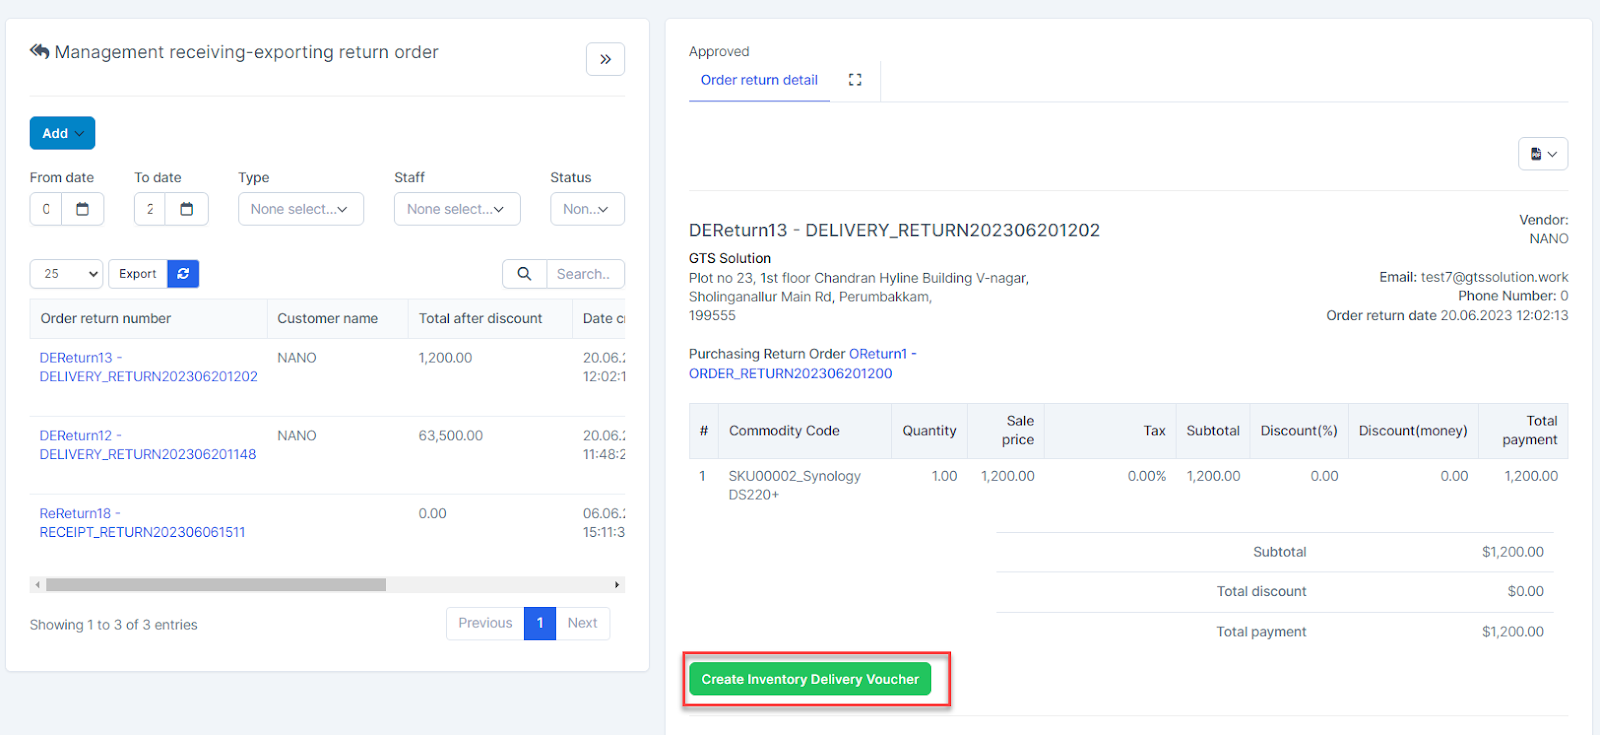The height and width of the screenshot is (735, 1600).
Task: Open DEReturn12 delivery return order link
Action: tap(147, 445)
